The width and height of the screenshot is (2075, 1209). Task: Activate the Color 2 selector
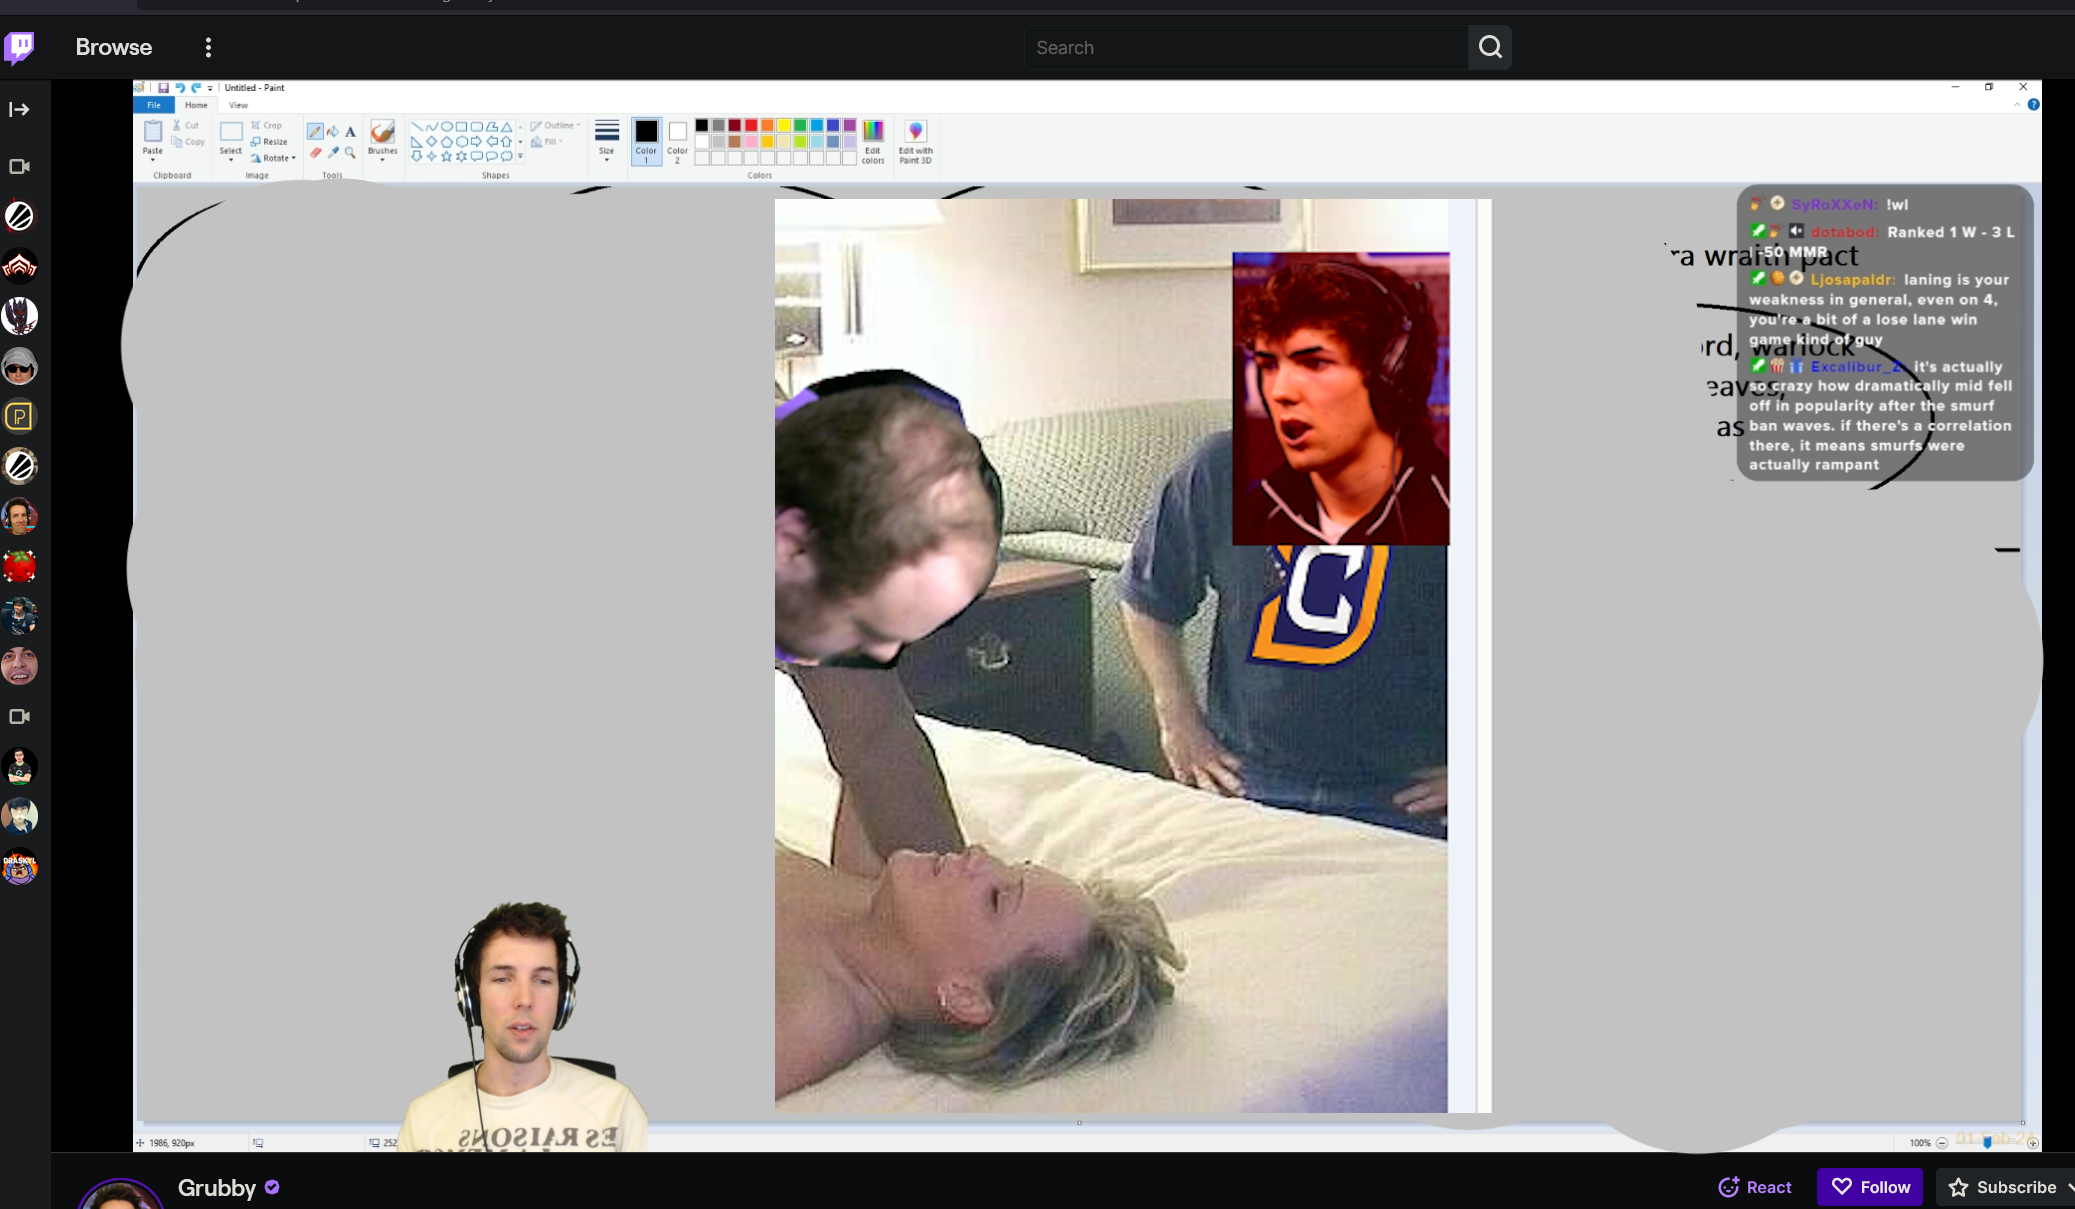coord(677,139)
